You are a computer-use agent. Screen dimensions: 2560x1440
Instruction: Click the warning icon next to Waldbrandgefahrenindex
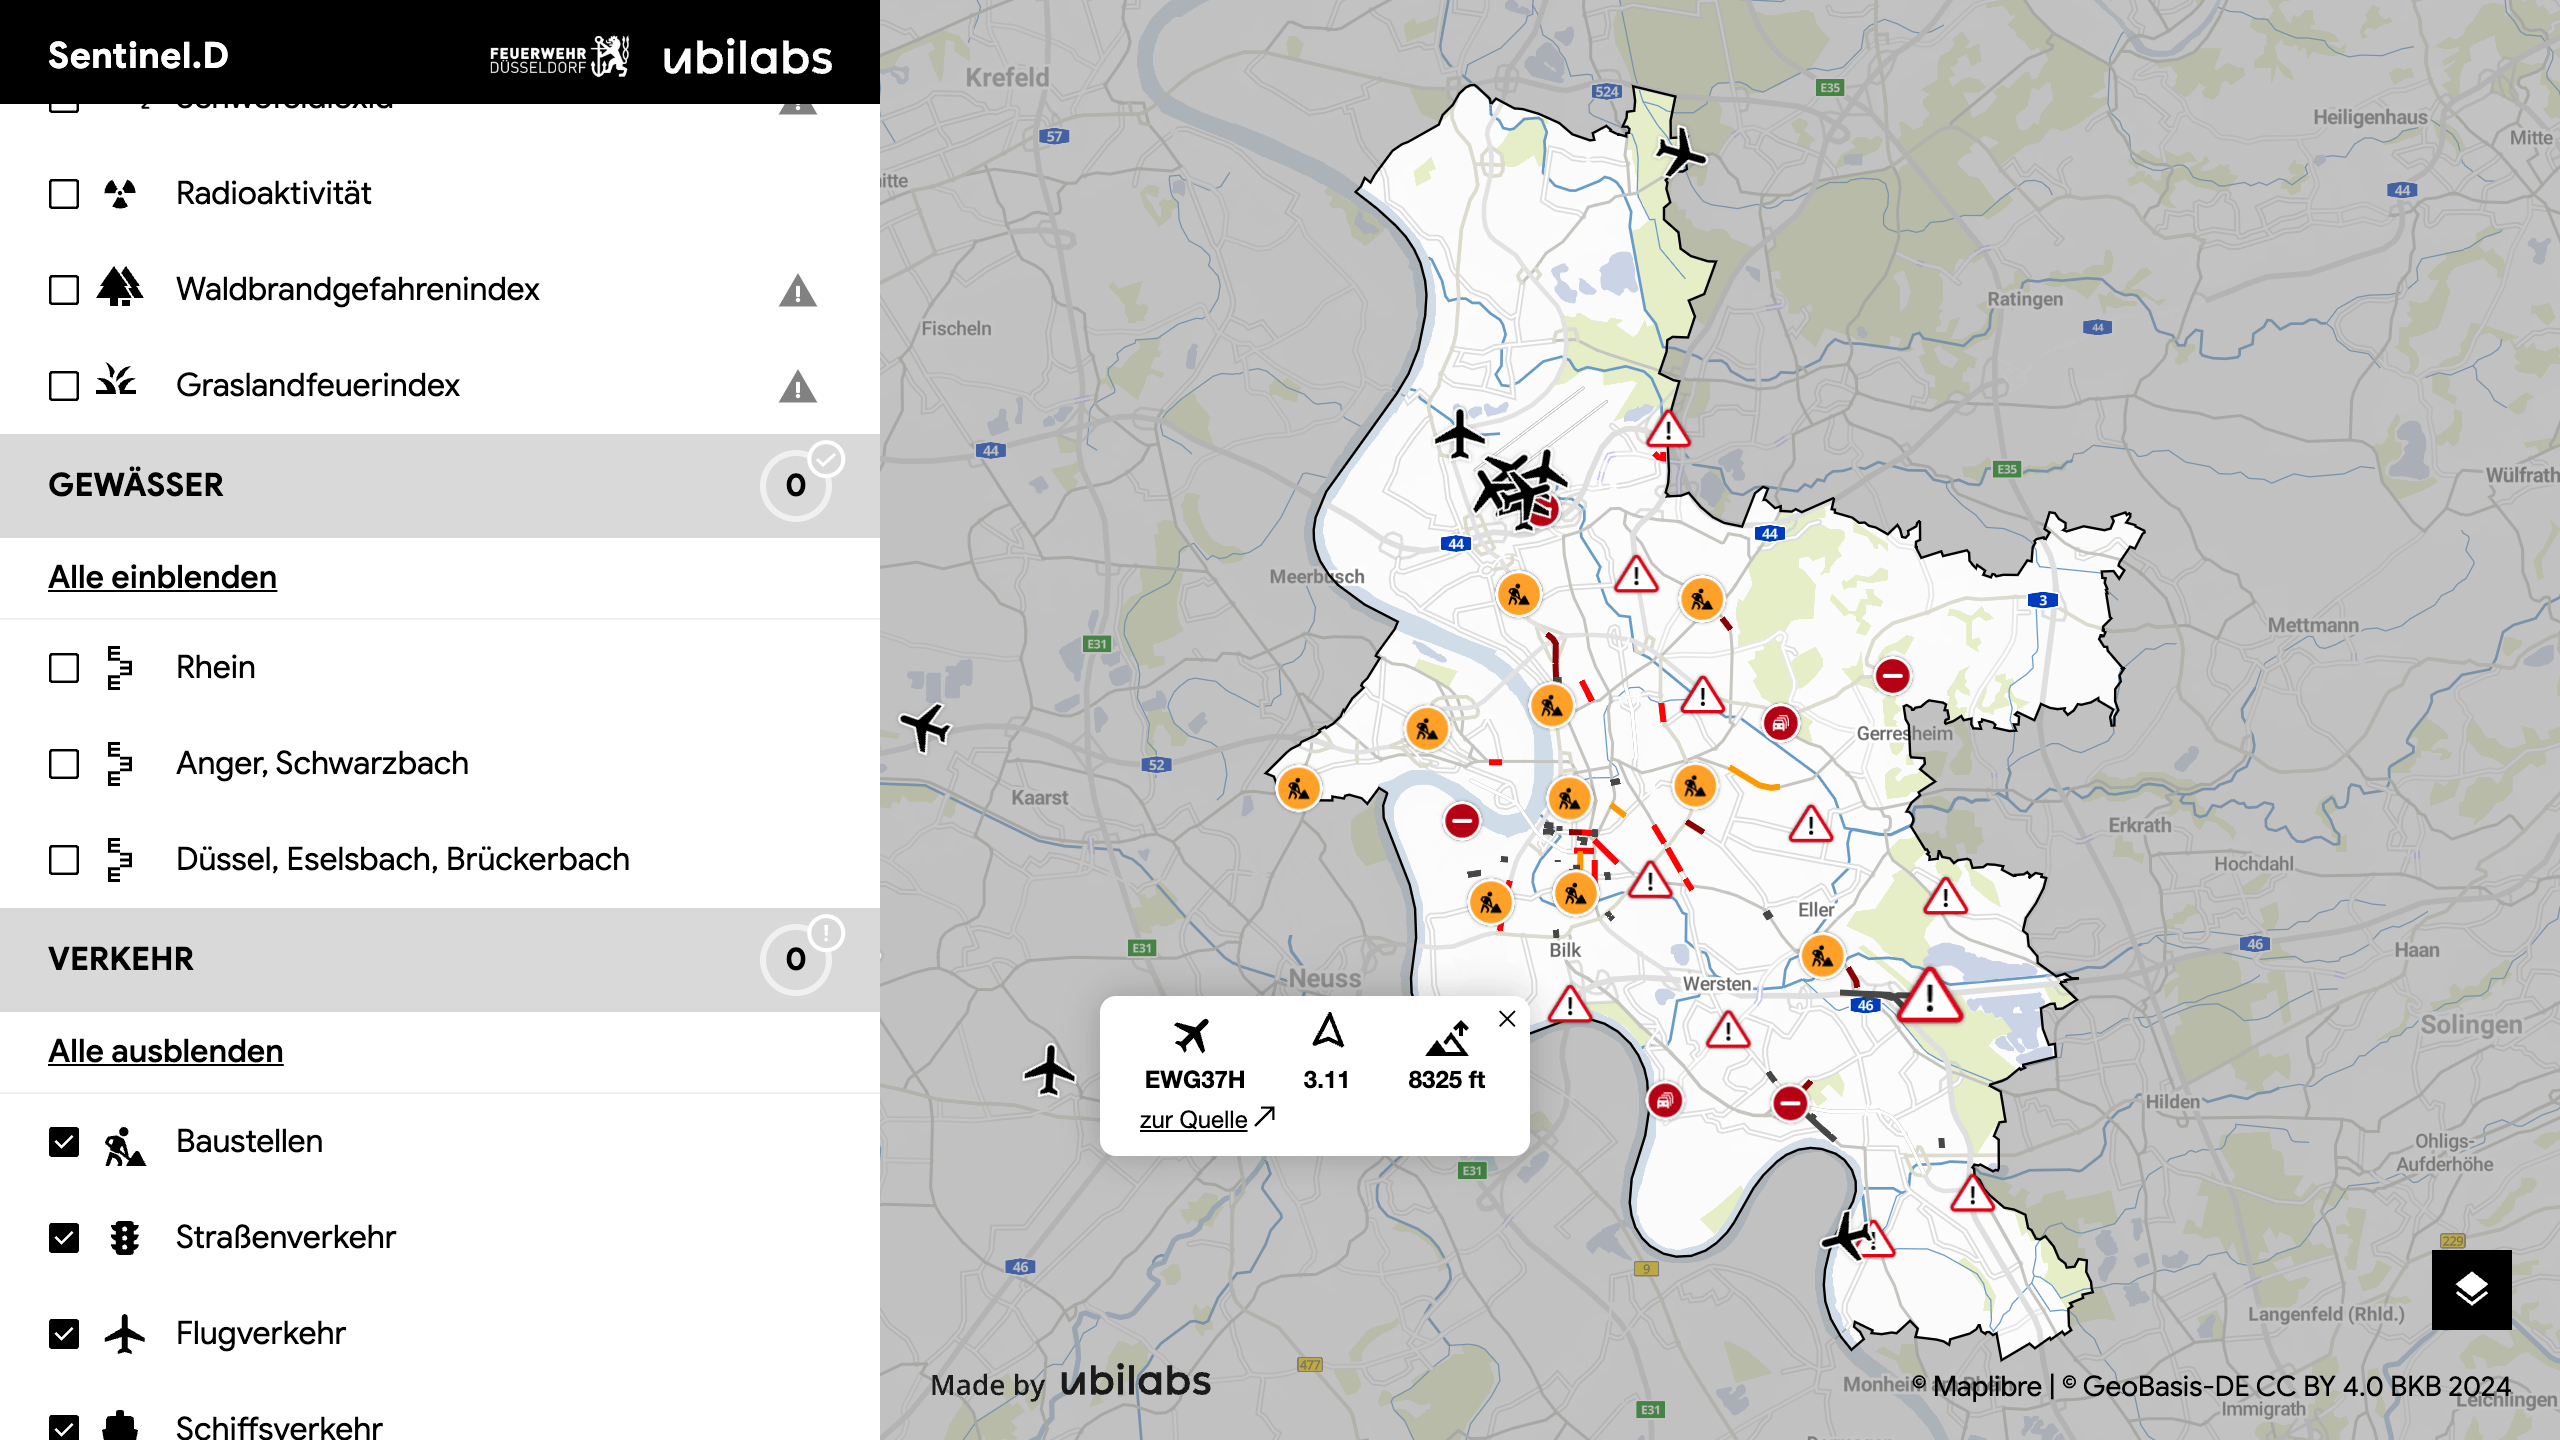click(x=797, y=291)
